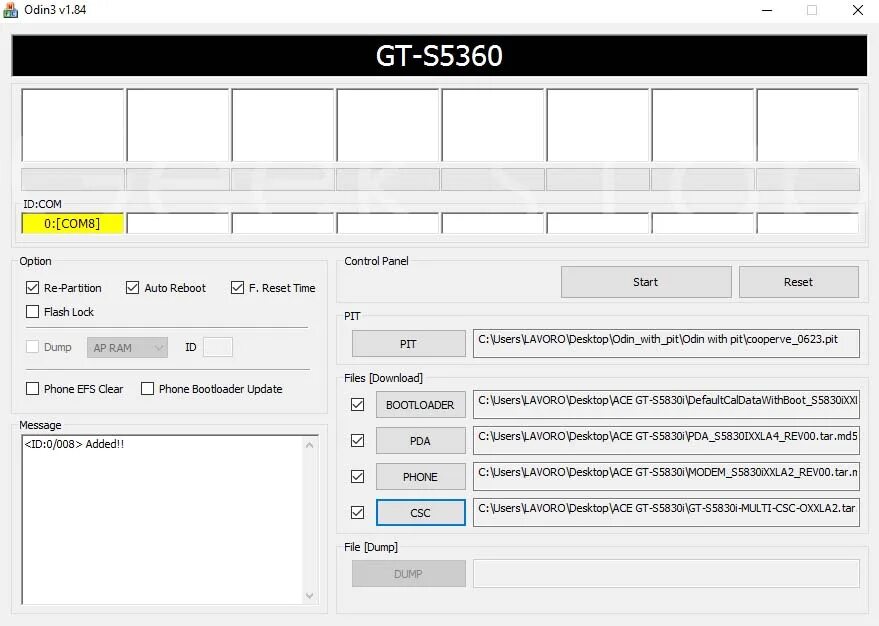879x626 pixels.
Task: Click the PHONE MODEM file path field
Action: click(666, 476)
